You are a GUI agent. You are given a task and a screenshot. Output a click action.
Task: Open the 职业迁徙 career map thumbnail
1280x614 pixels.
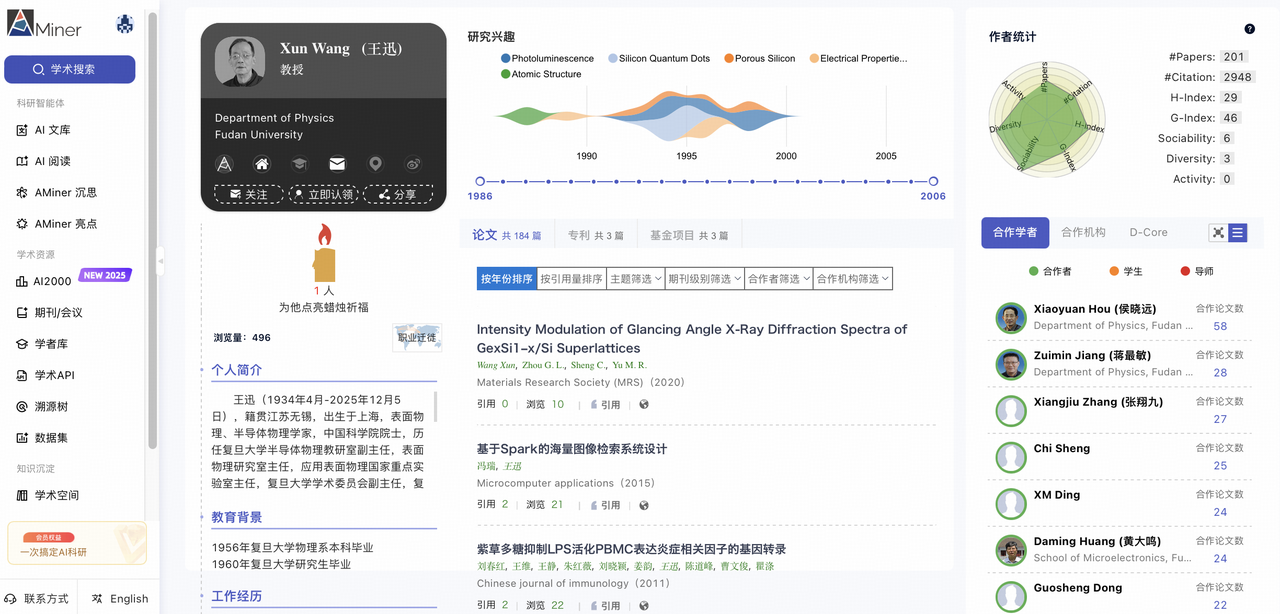tap(417, 338)
